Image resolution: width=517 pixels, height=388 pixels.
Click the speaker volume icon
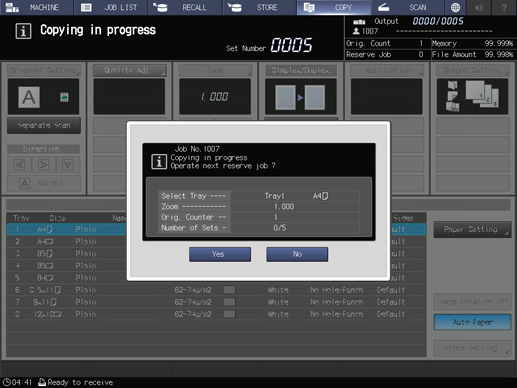click(x=479, y=7)
